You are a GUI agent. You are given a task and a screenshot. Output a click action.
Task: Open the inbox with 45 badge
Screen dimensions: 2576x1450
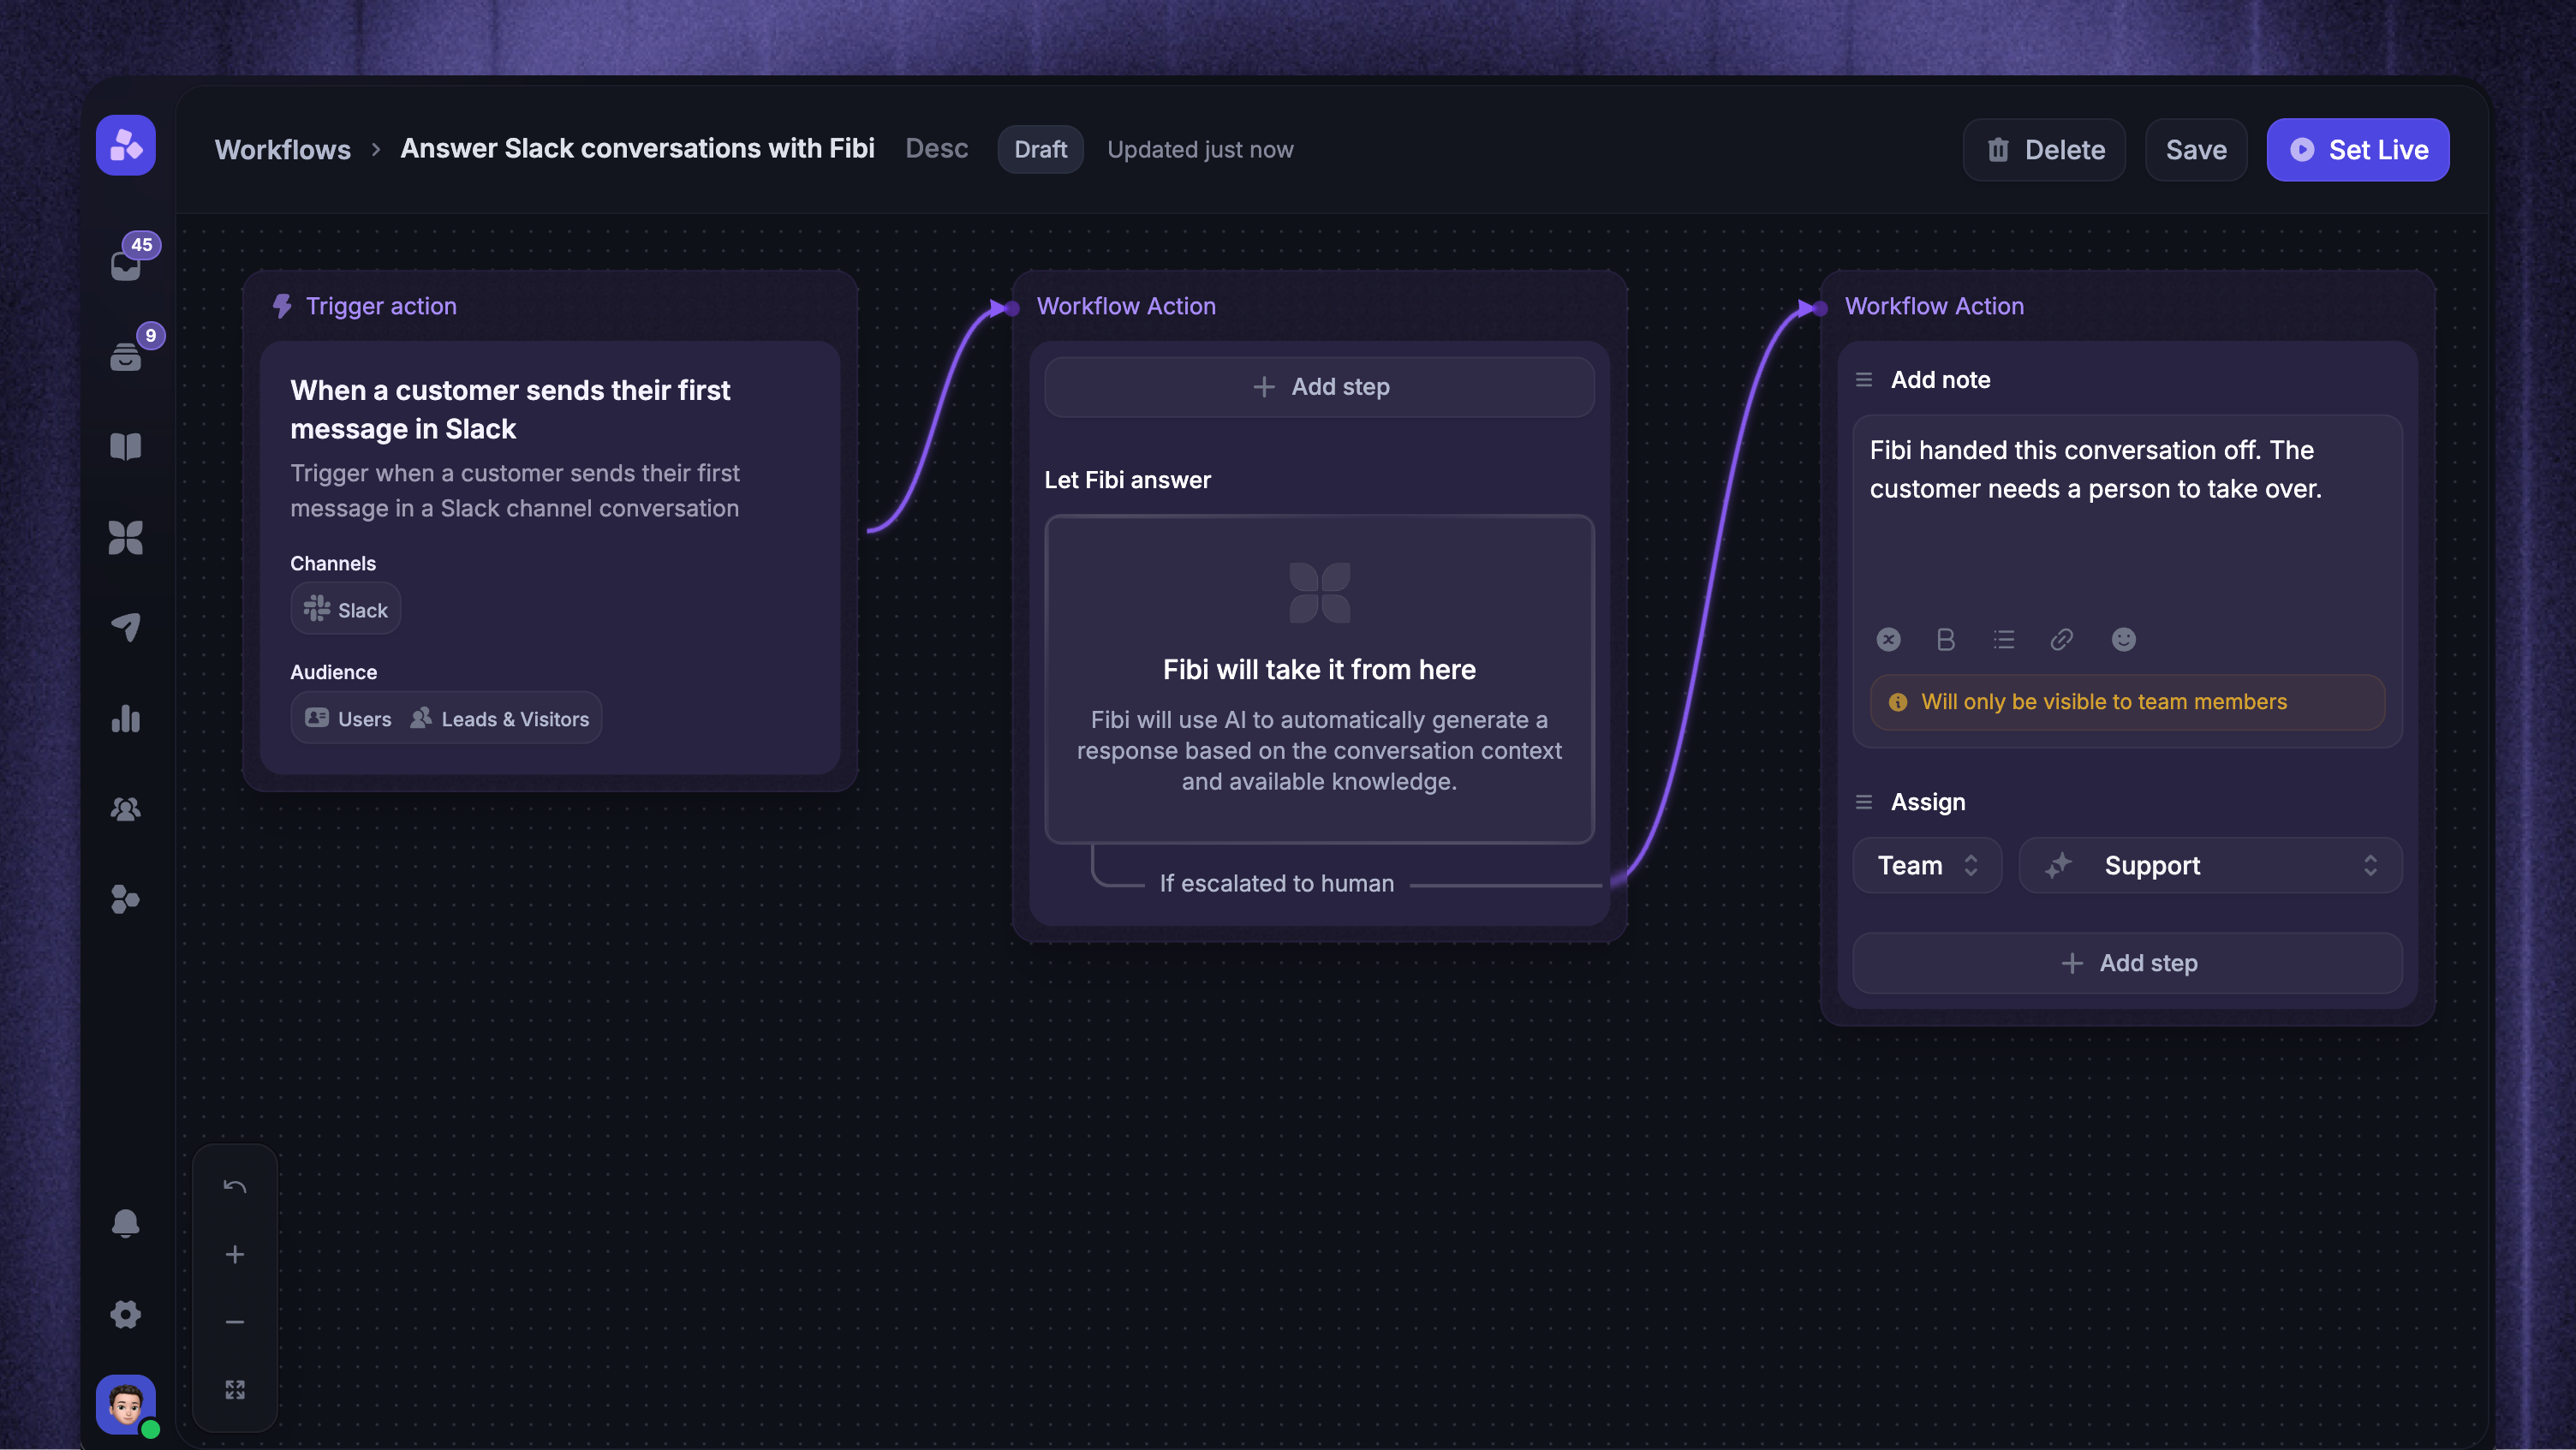click(126, 264)
